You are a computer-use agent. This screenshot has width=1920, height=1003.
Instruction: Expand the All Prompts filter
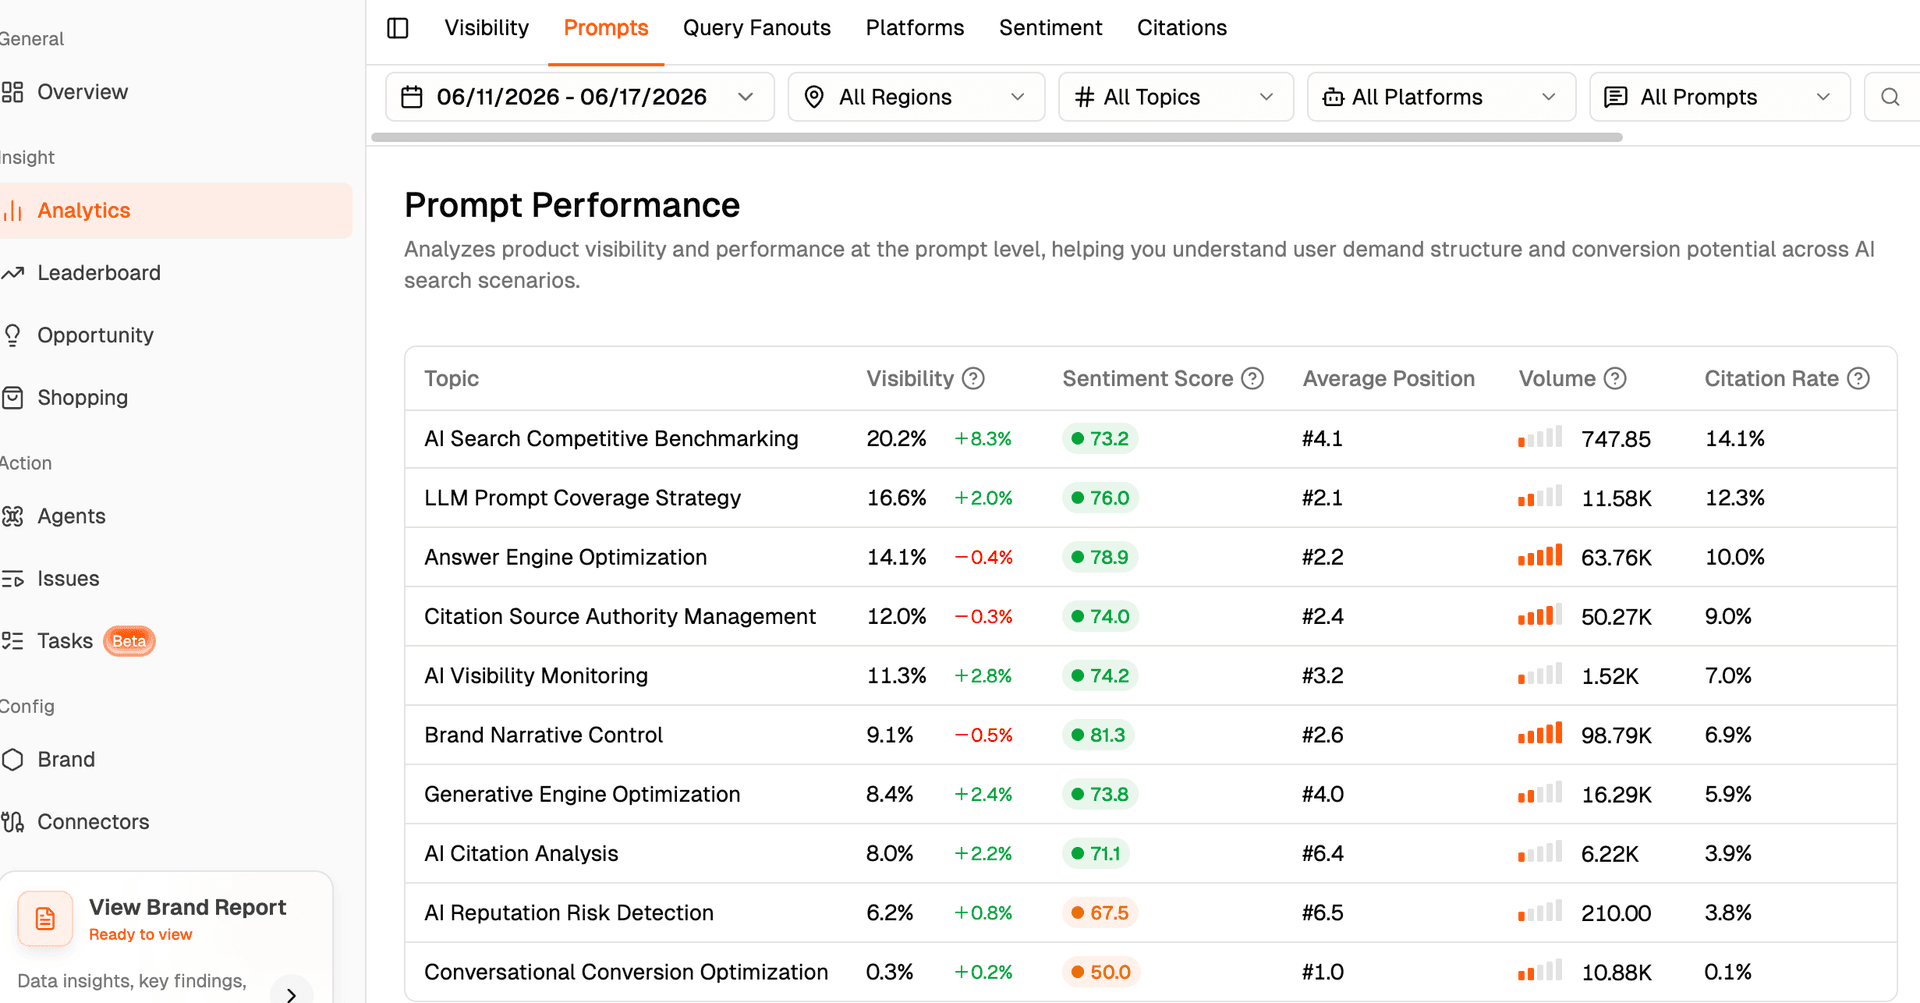[1720, 97]
